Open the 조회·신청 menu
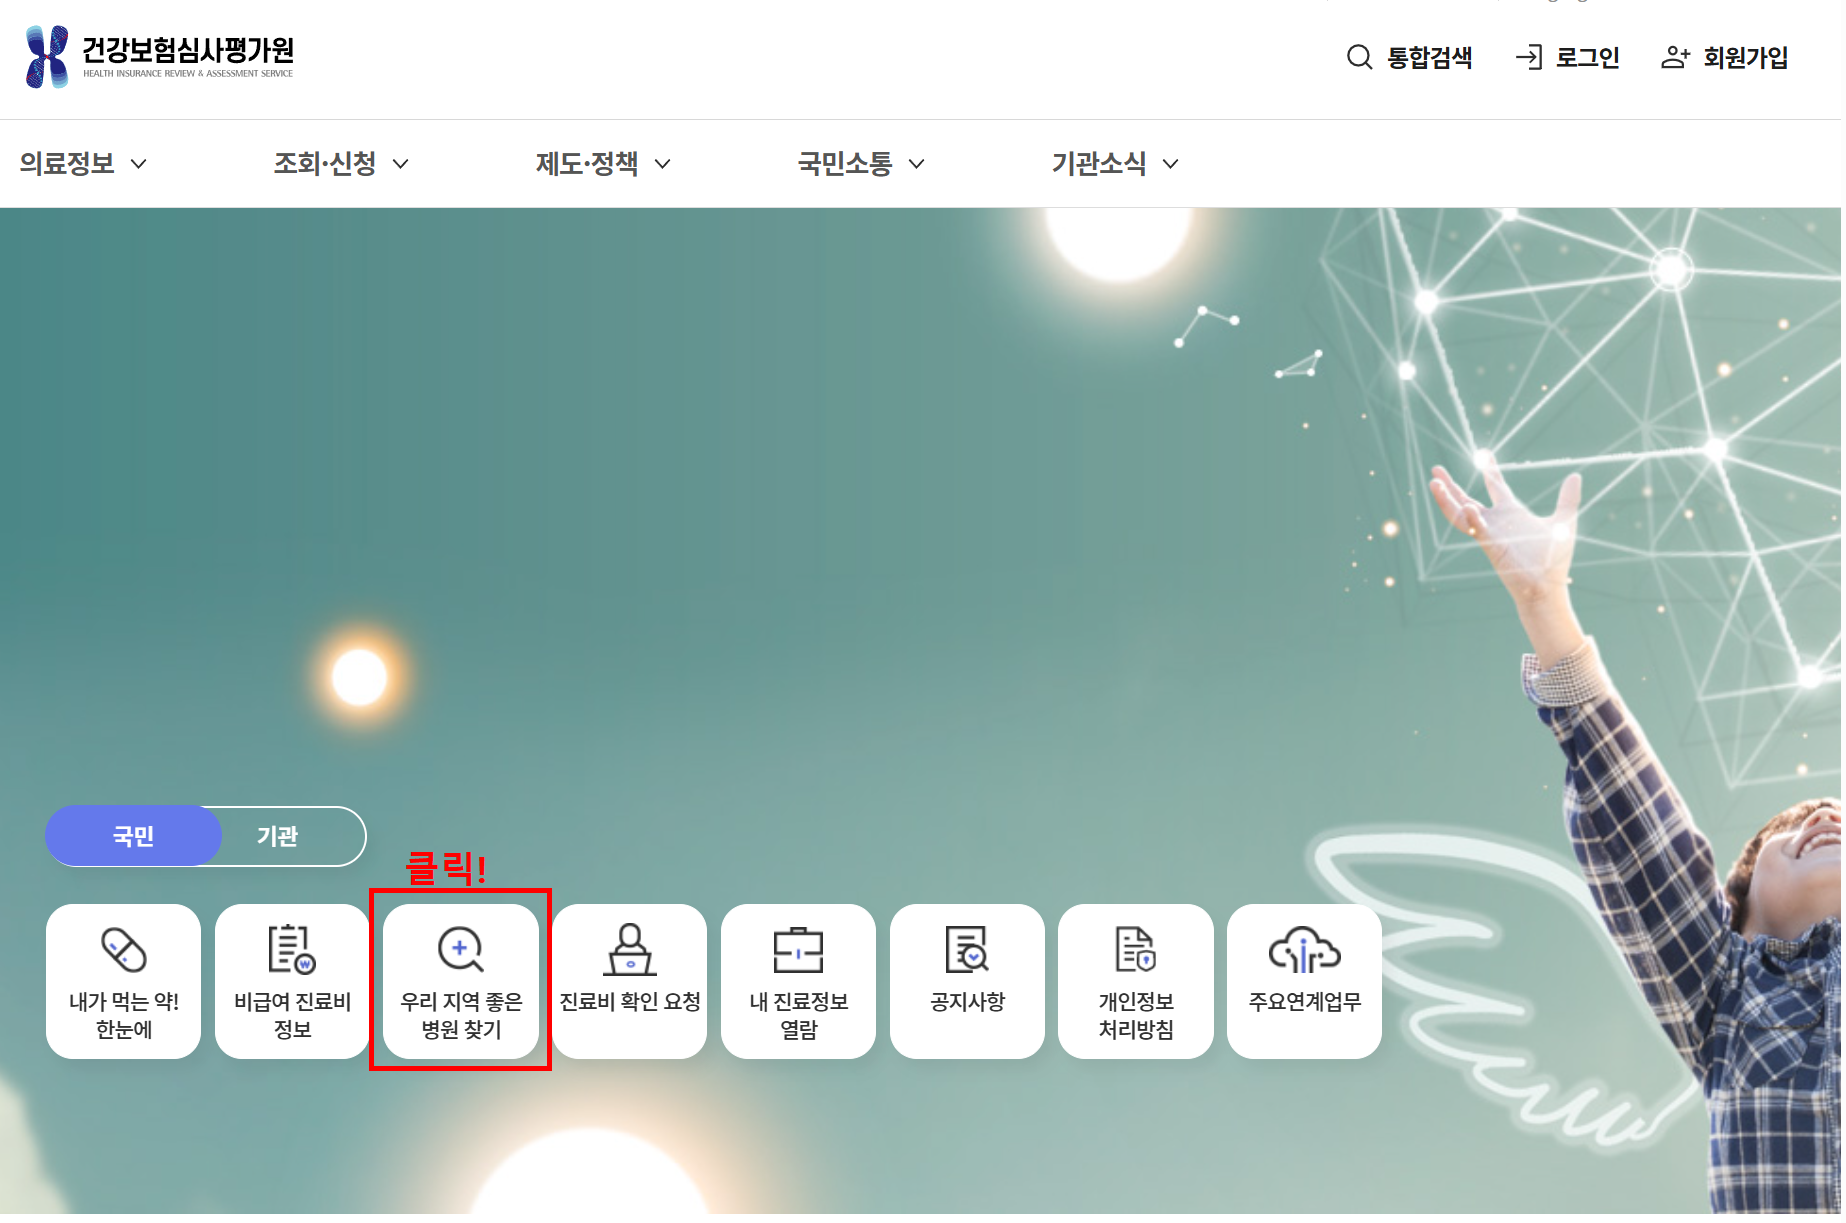 coord(325,164)
